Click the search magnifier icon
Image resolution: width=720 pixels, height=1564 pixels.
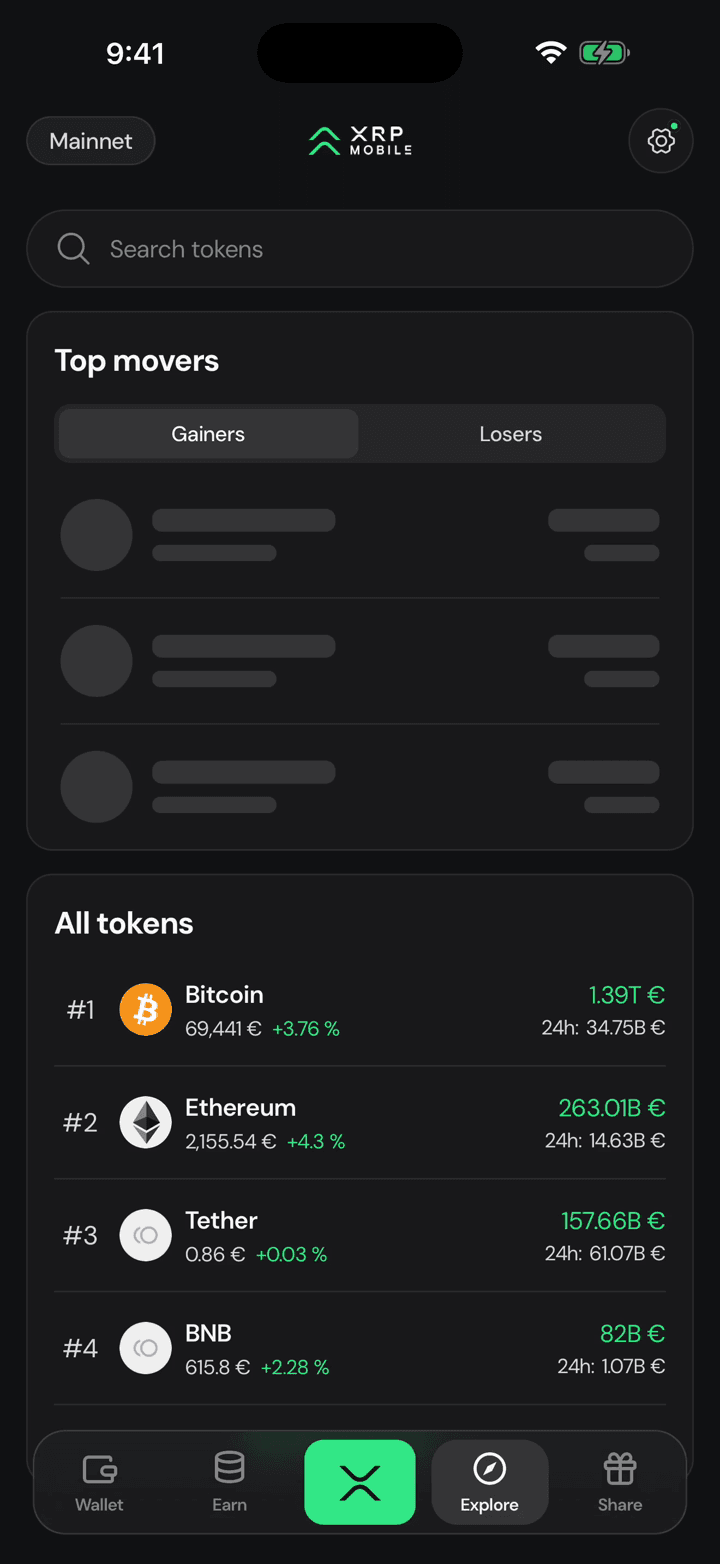coord(73,249)
